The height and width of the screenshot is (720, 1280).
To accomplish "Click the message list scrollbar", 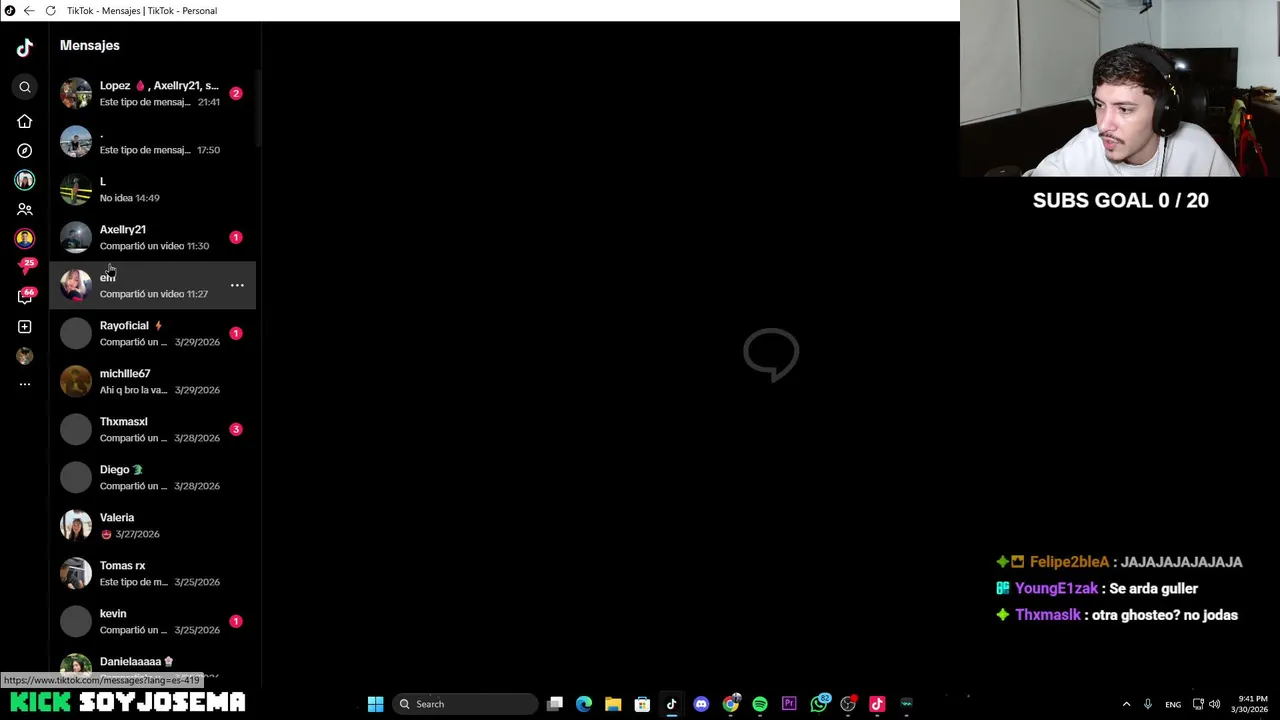I will tap(258, 108).
